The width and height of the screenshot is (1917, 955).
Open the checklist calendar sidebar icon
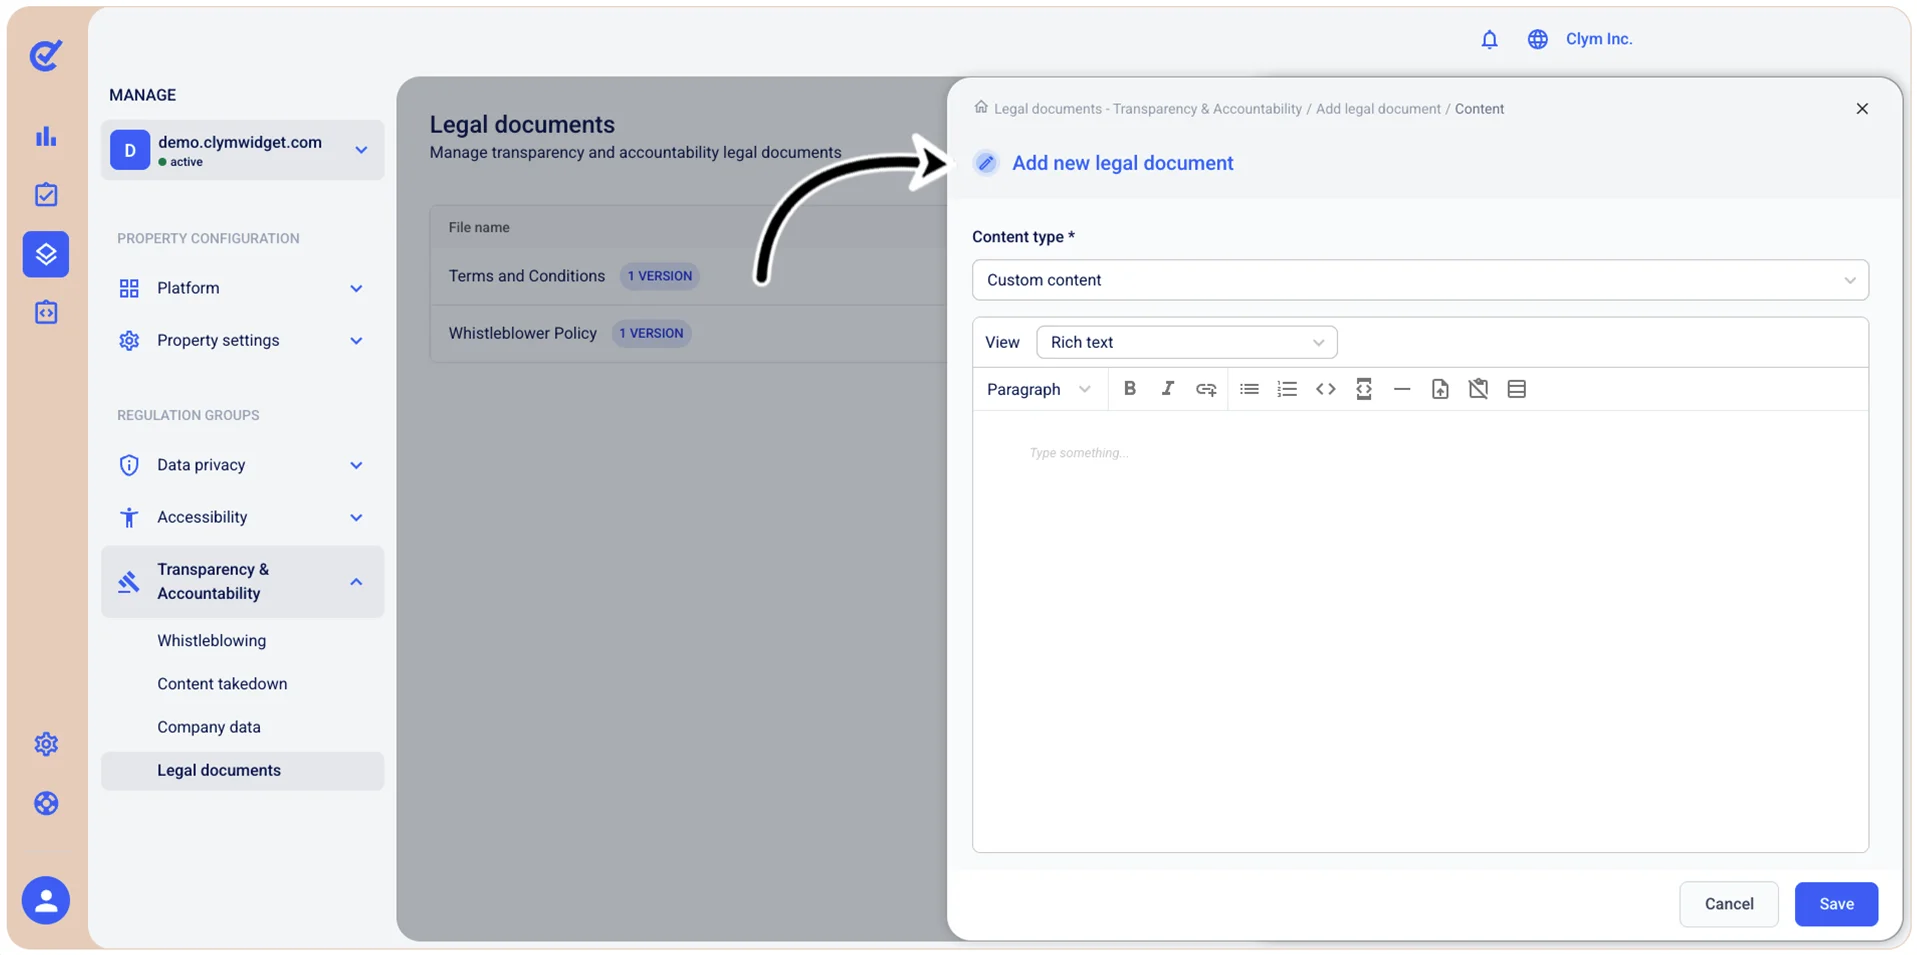tap(46, 194)
